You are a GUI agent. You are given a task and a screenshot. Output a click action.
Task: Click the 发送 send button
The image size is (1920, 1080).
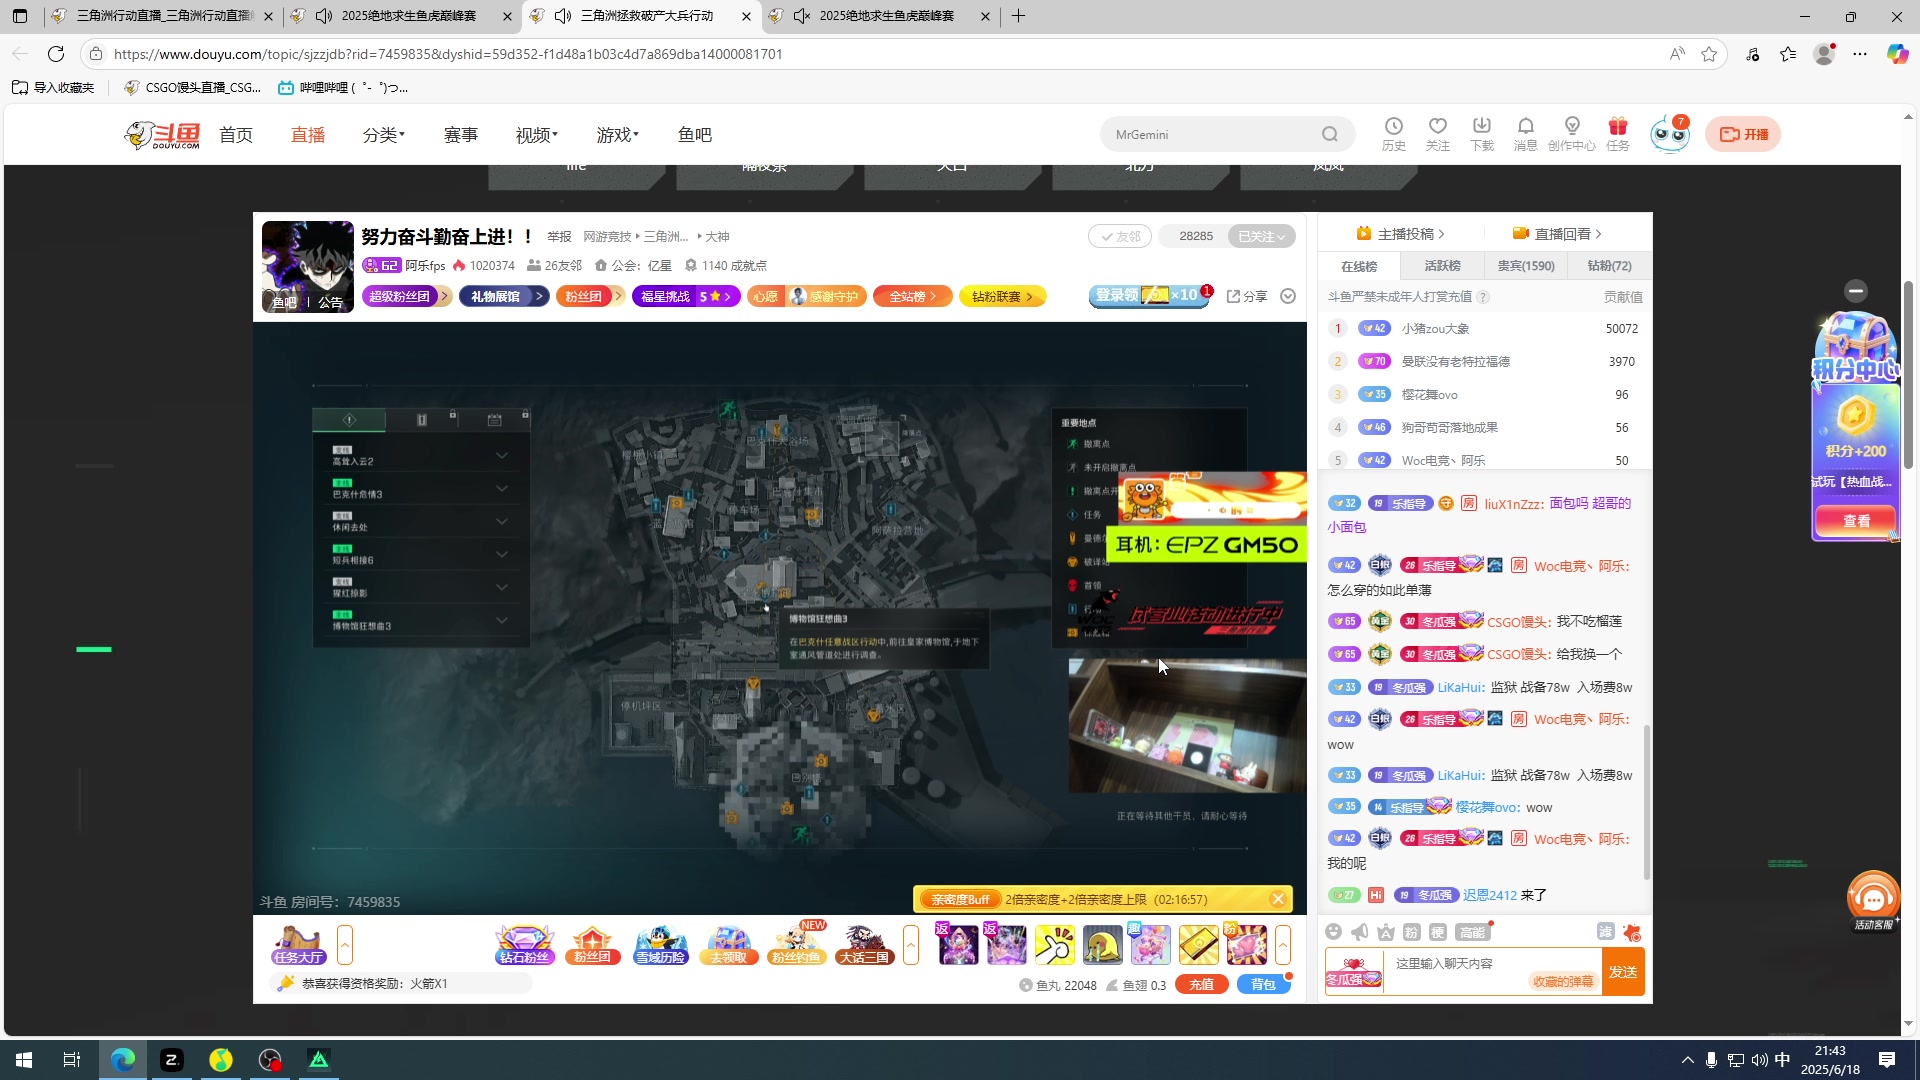[1623, 972]
